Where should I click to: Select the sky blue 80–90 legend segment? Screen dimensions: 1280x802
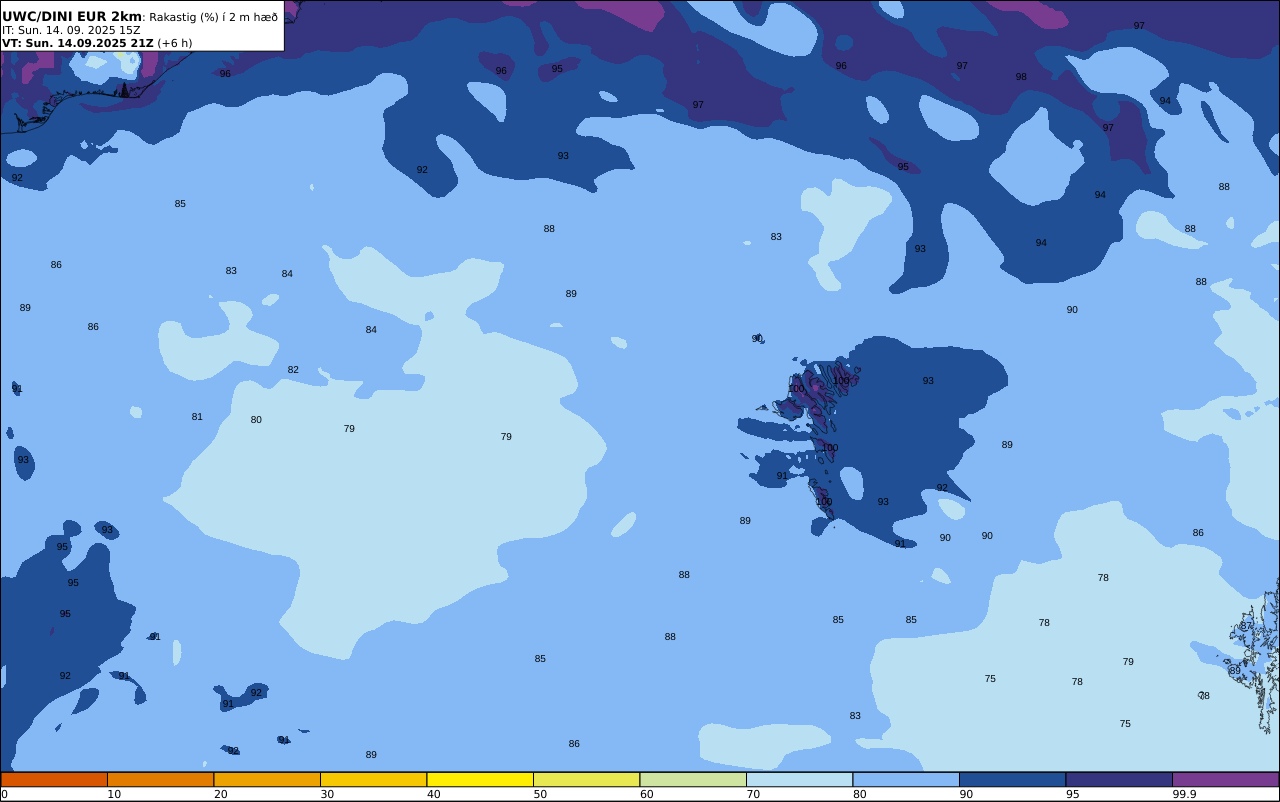[906, 779]
